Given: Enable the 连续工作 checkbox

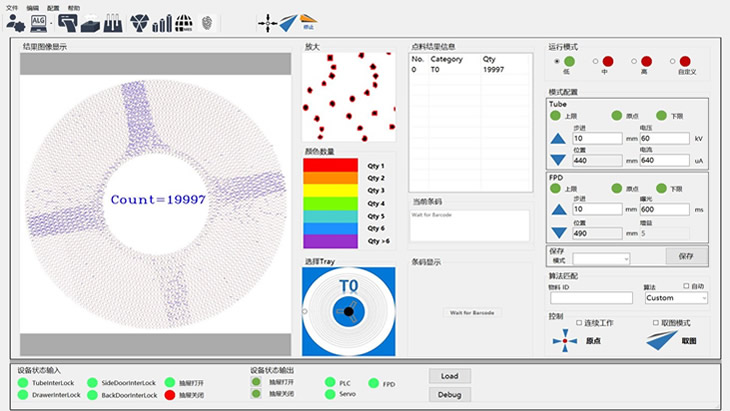Looking at the screenshot, I should tap(579, 323).
